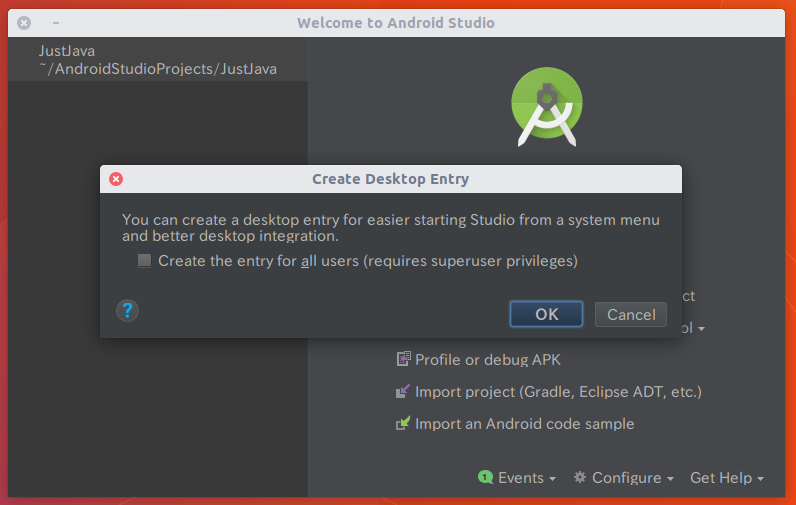Close the Welcome to Android Studio window
The height and width of the screenshot is (505, 796).
pos(24,23)
